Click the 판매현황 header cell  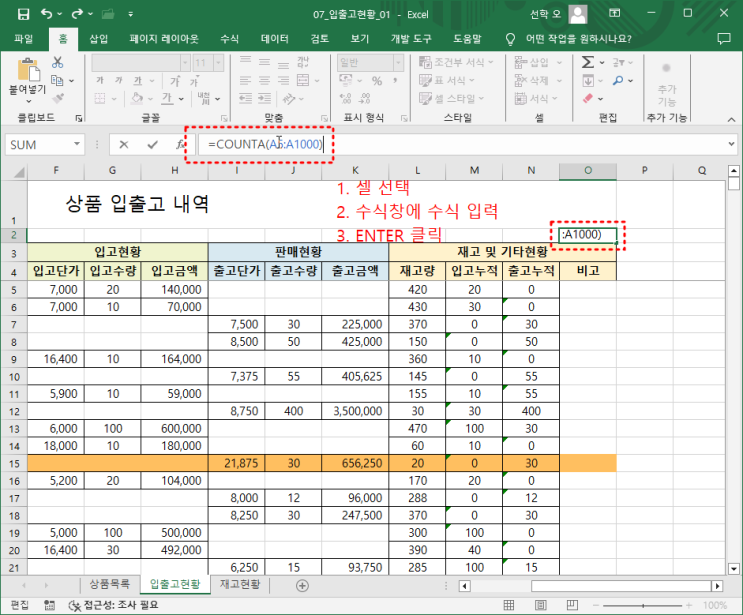299,252
